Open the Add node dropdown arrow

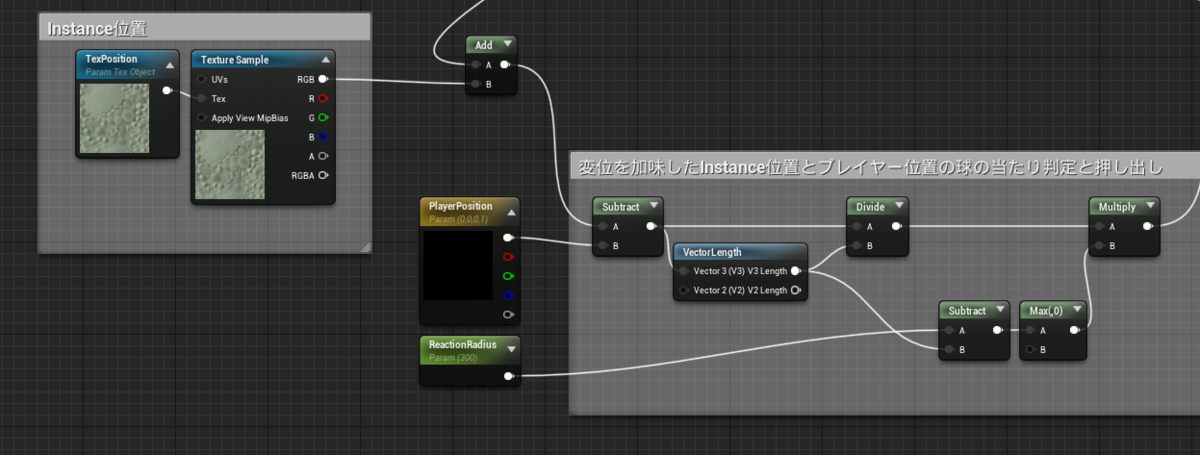507,44
